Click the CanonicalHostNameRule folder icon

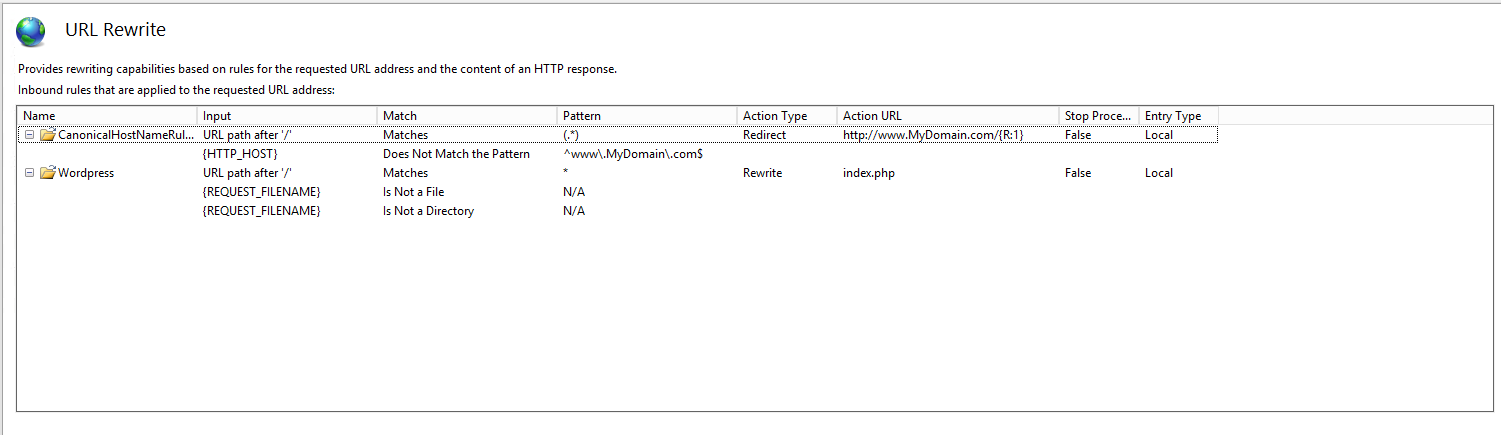(47, 135)
